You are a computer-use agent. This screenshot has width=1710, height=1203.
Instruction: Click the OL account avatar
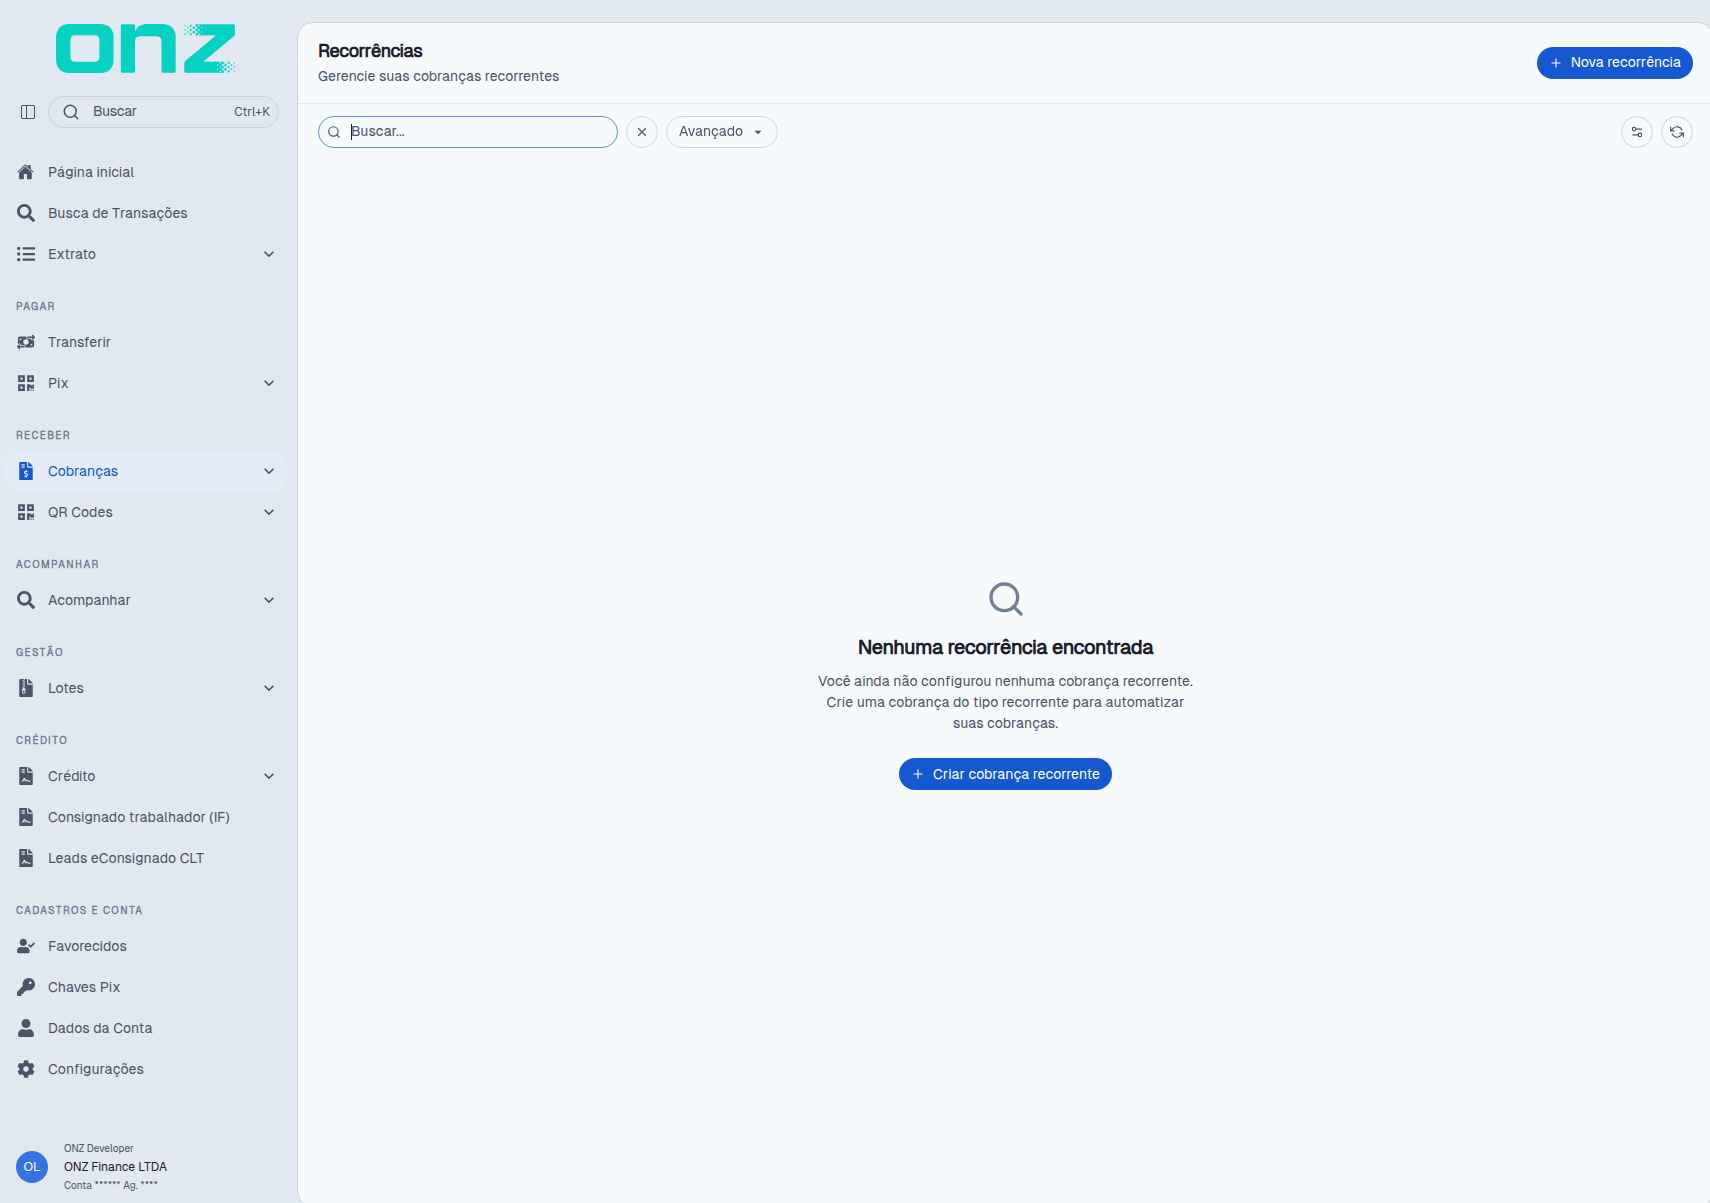[x=32, y=1167]
